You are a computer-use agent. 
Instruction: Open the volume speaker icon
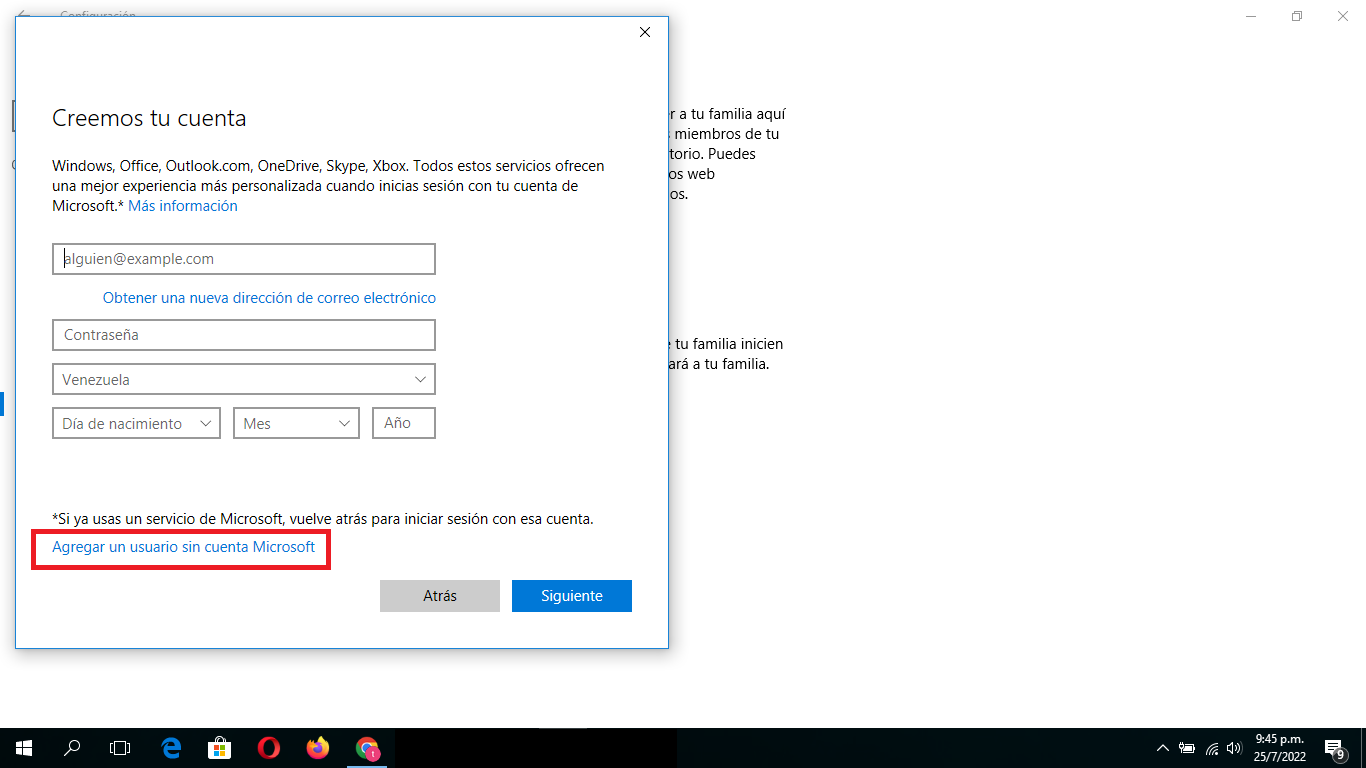(1234, 748)
